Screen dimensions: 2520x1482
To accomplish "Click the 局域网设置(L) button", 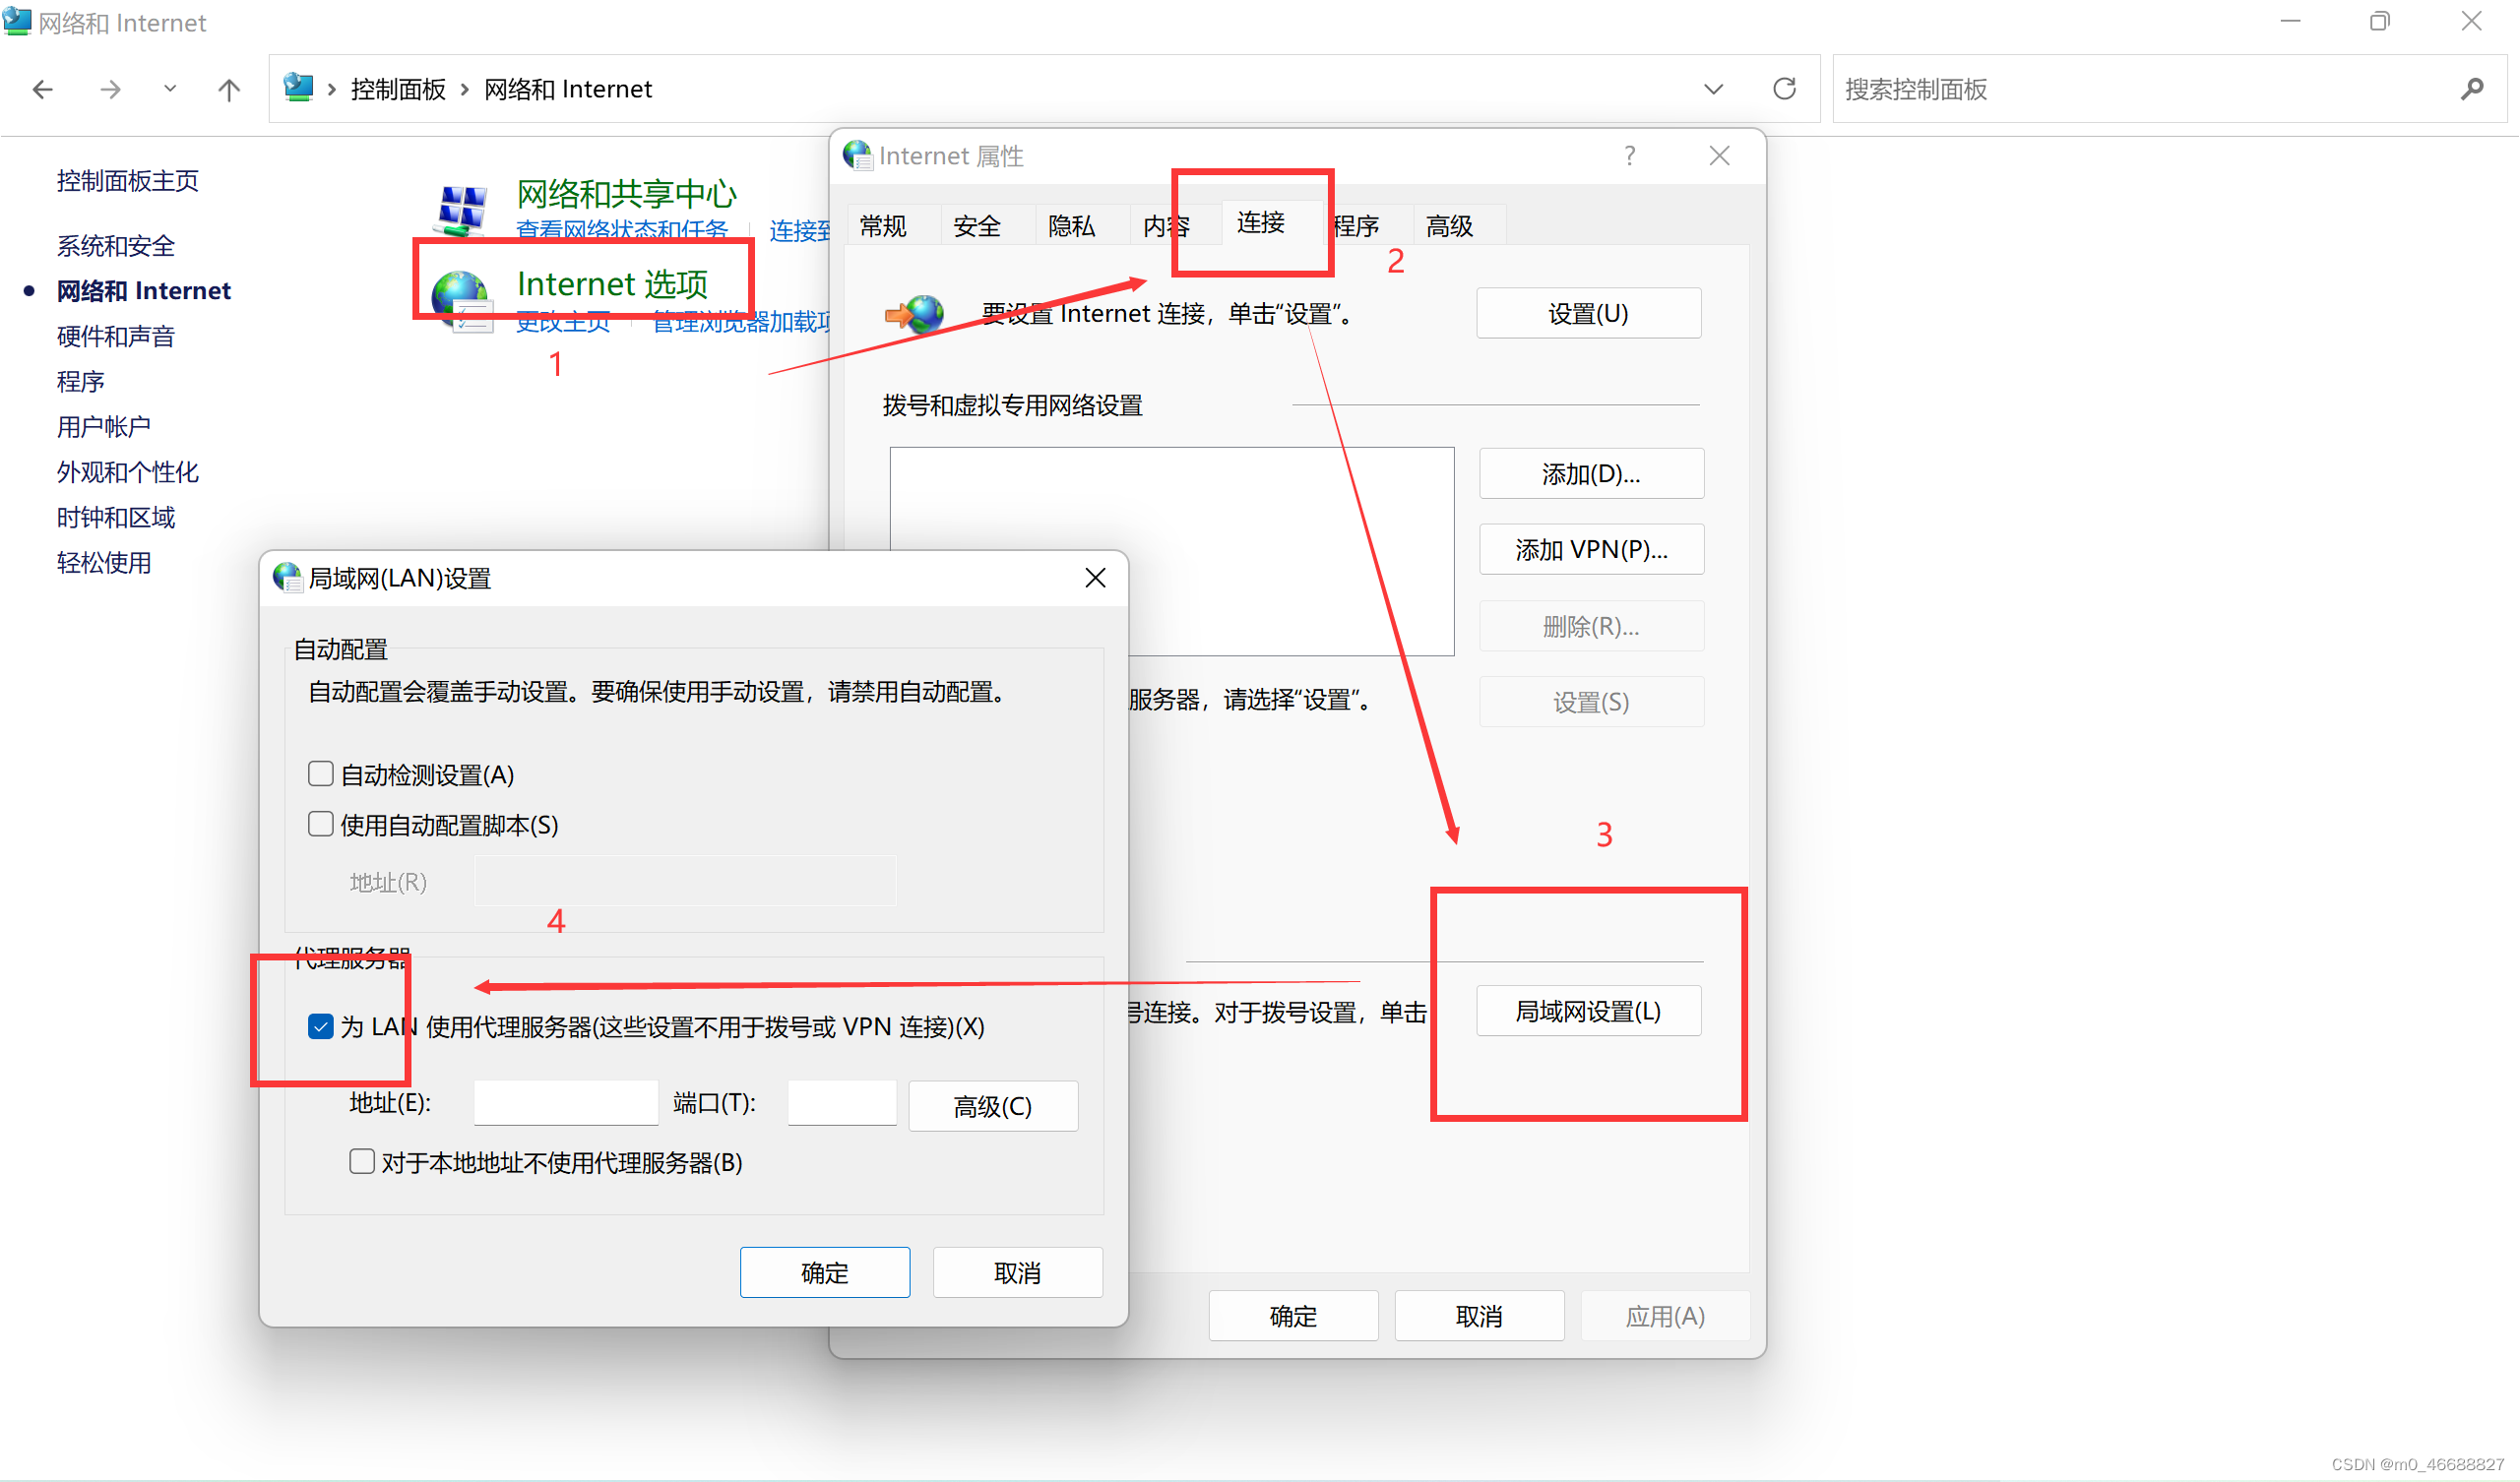I will pos(1588,1011).
